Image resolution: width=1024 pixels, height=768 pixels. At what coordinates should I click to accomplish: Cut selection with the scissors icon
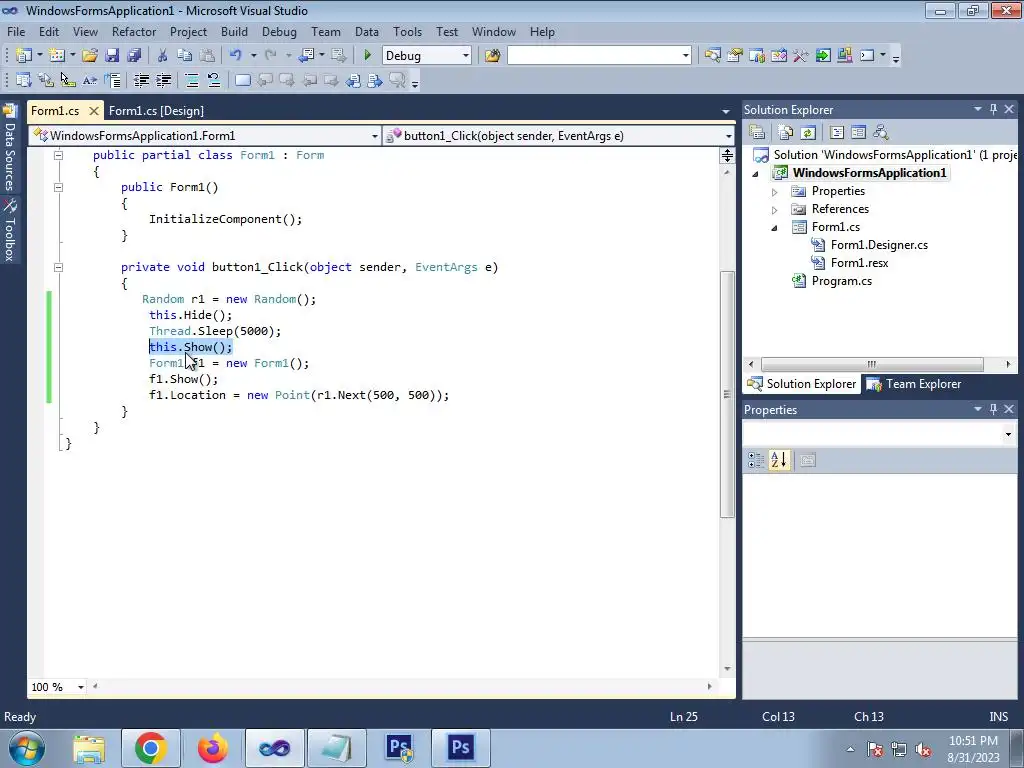coord(162,56)
